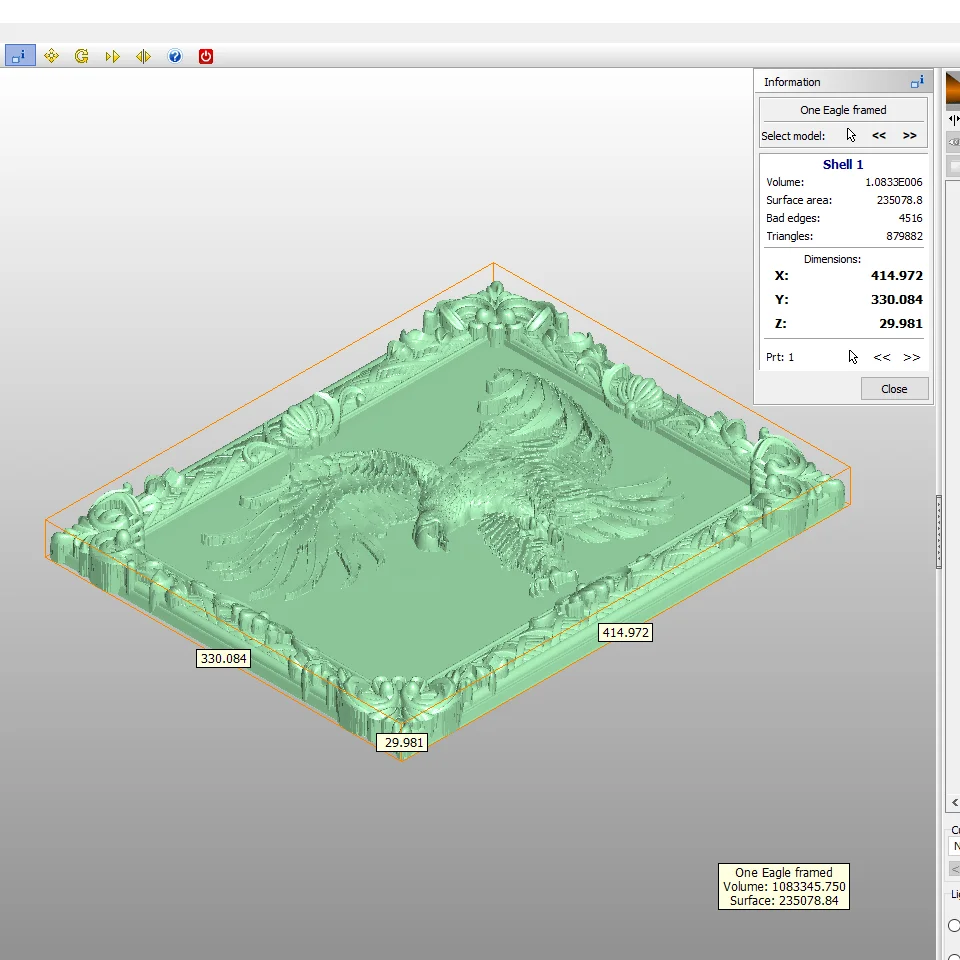Click the 330.084 dimension label on model
Image resolution: width=960 pixels, height=960 pixels.
coord(223,658)
